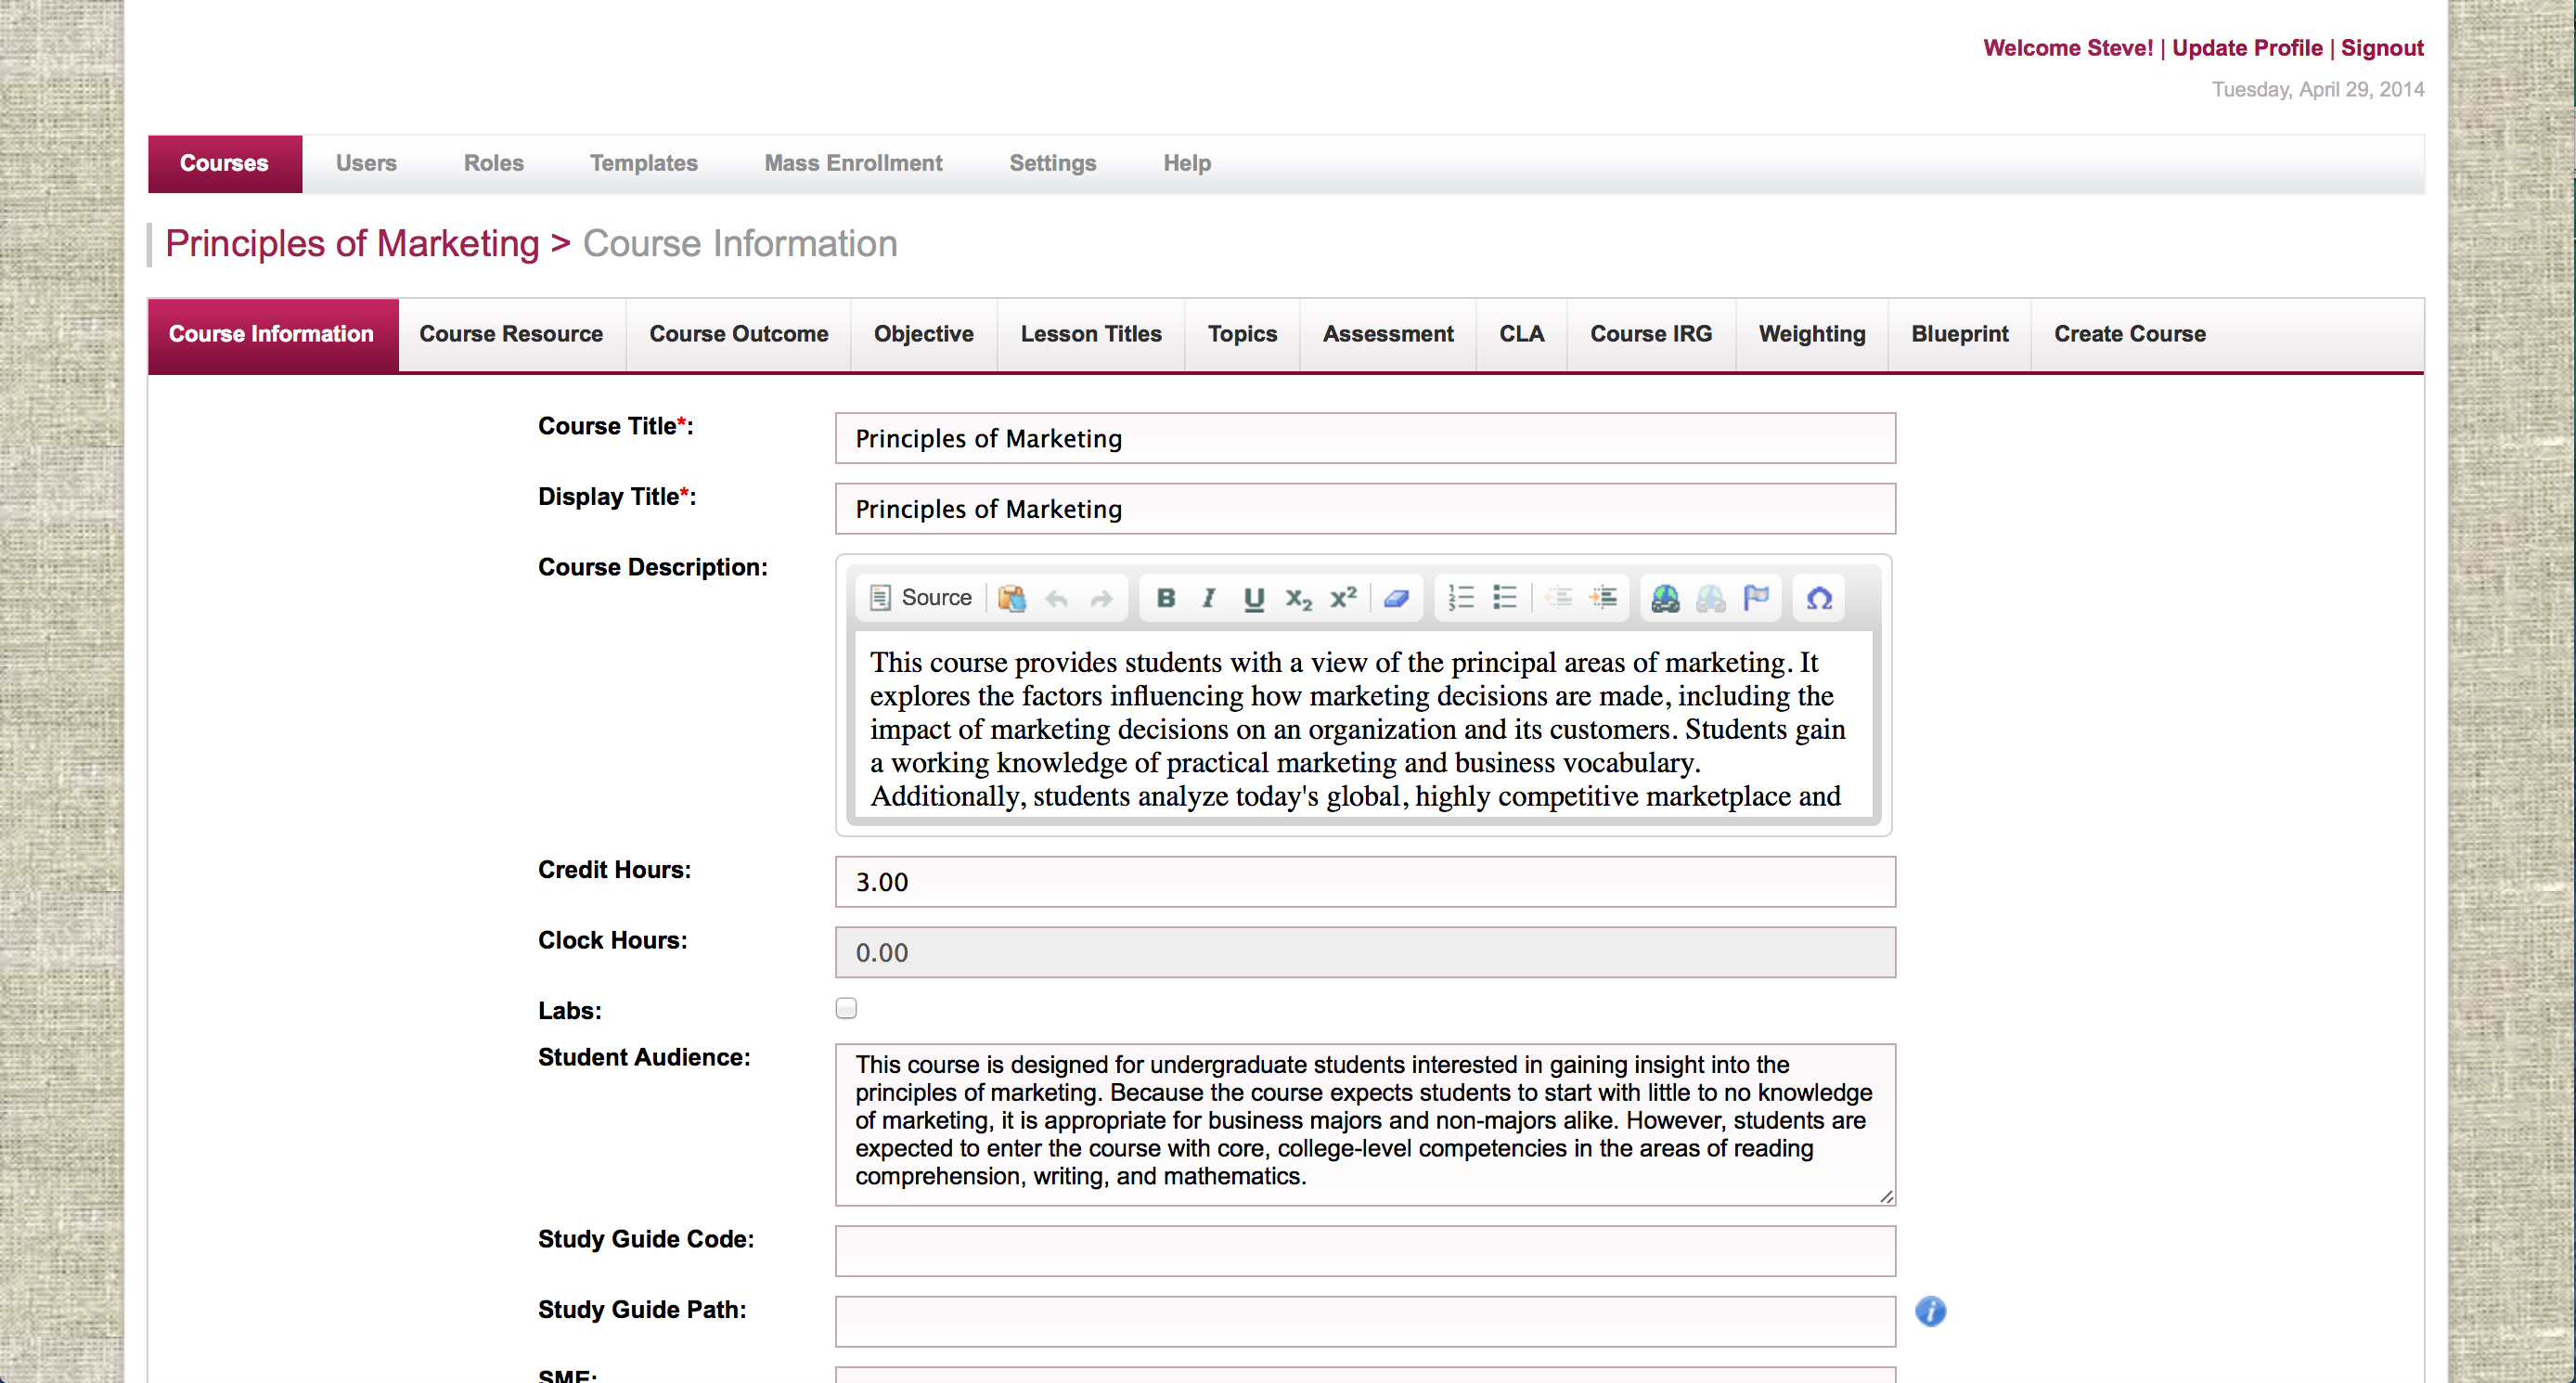This screenshot has width=2576, height=1383.
Task: Open the Courses main menu
Action: click(x=224, y=163)
